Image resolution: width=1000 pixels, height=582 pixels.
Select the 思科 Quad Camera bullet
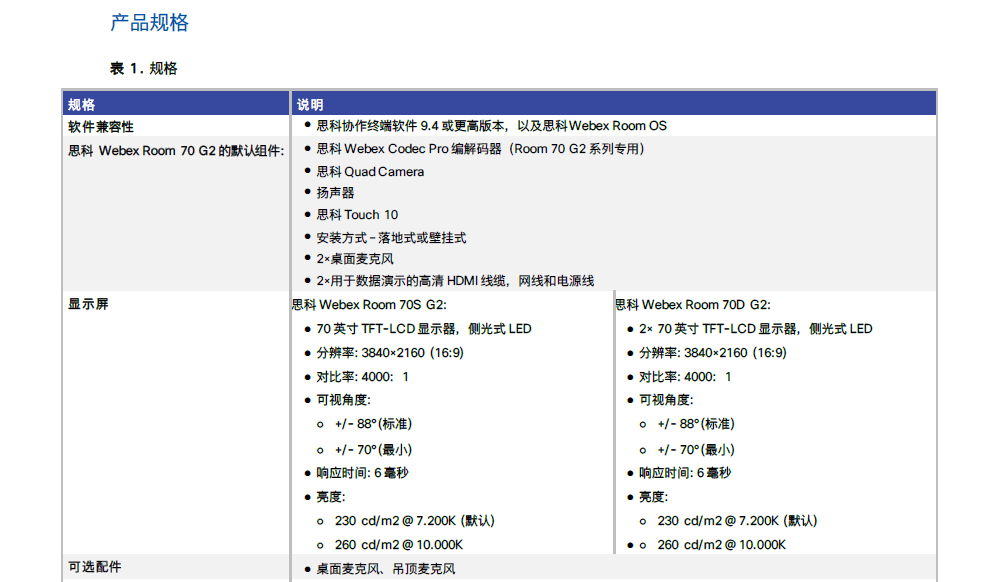point(370,171)
